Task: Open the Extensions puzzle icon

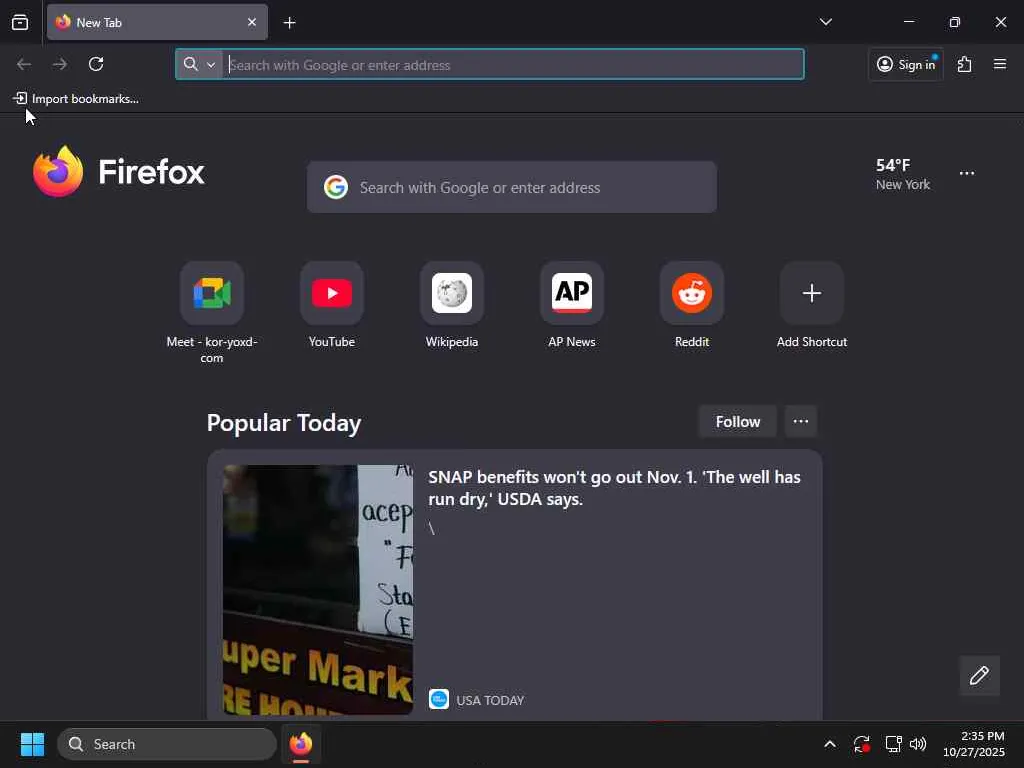Action: coord(964,64)
